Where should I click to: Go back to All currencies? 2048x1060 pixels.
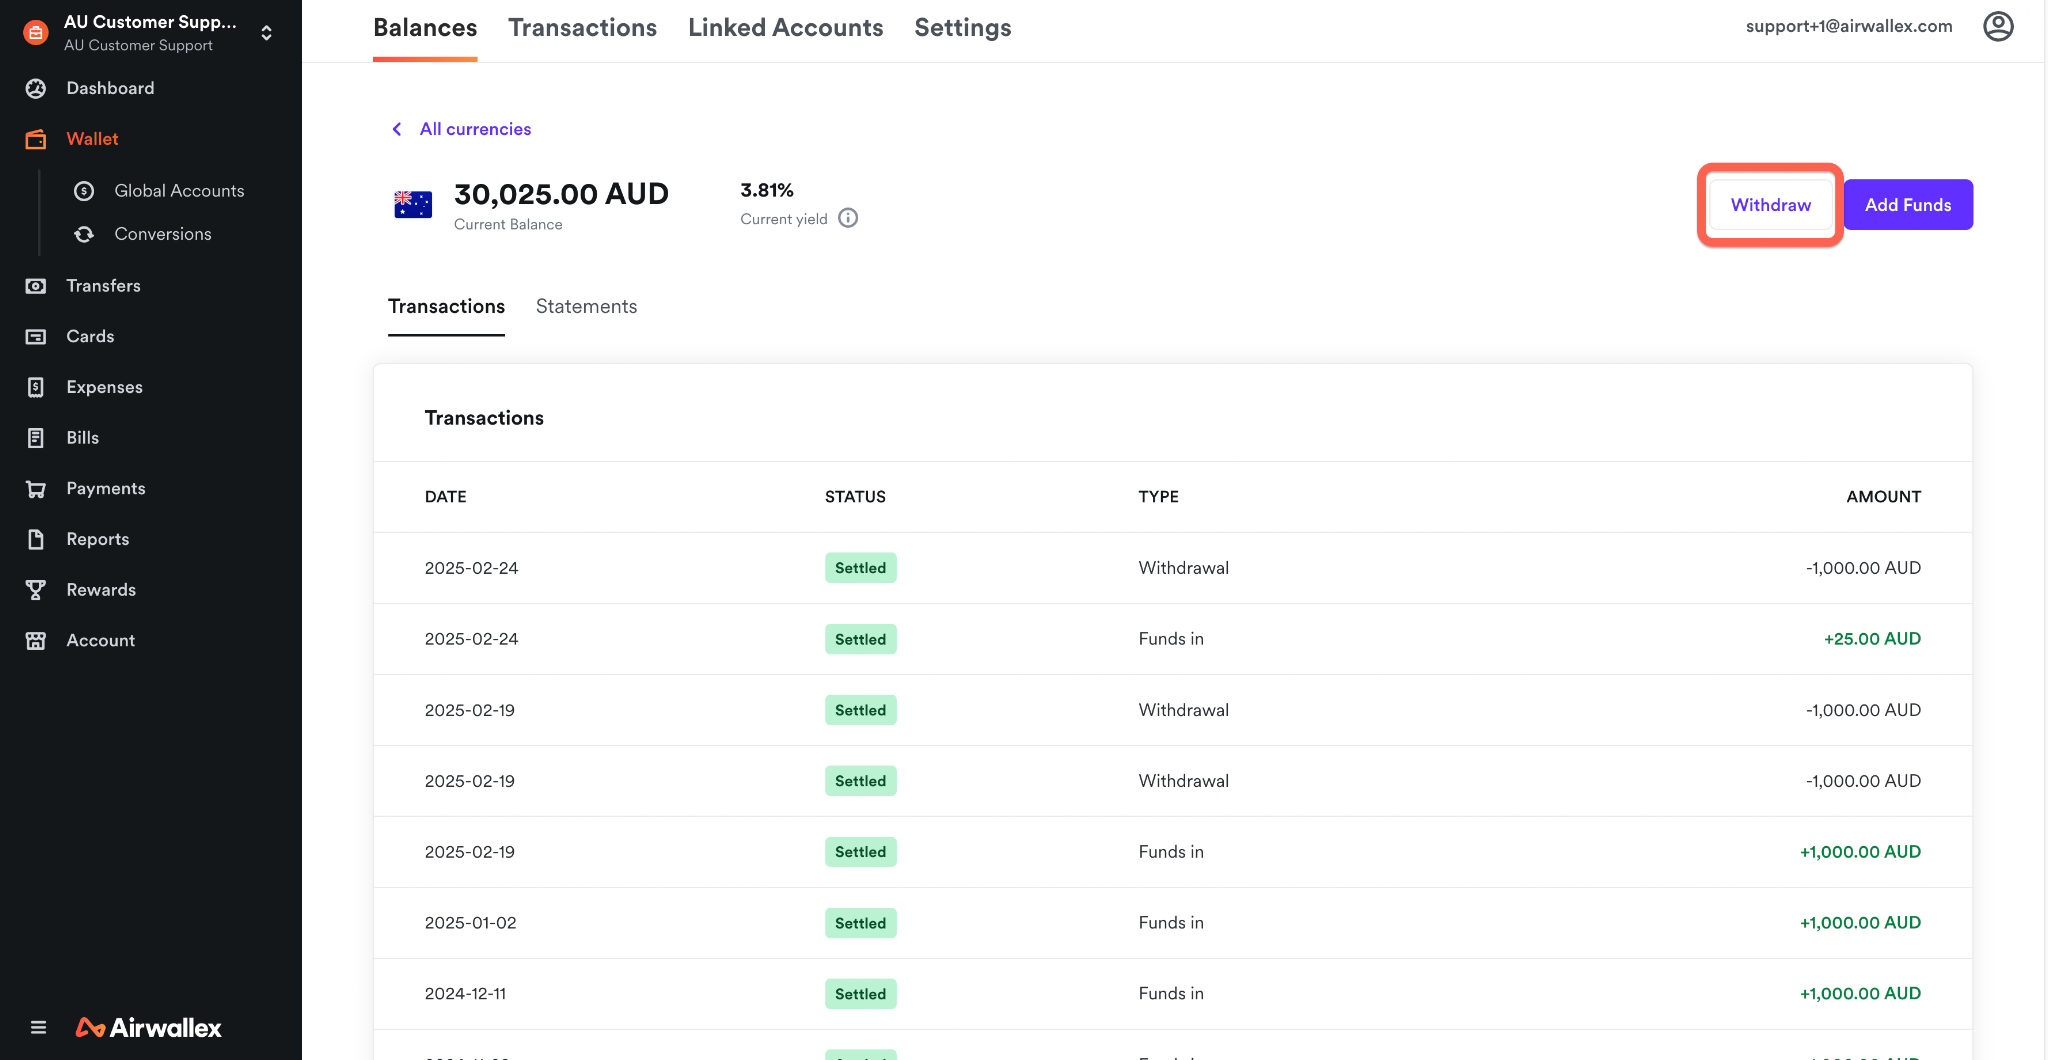475,129
